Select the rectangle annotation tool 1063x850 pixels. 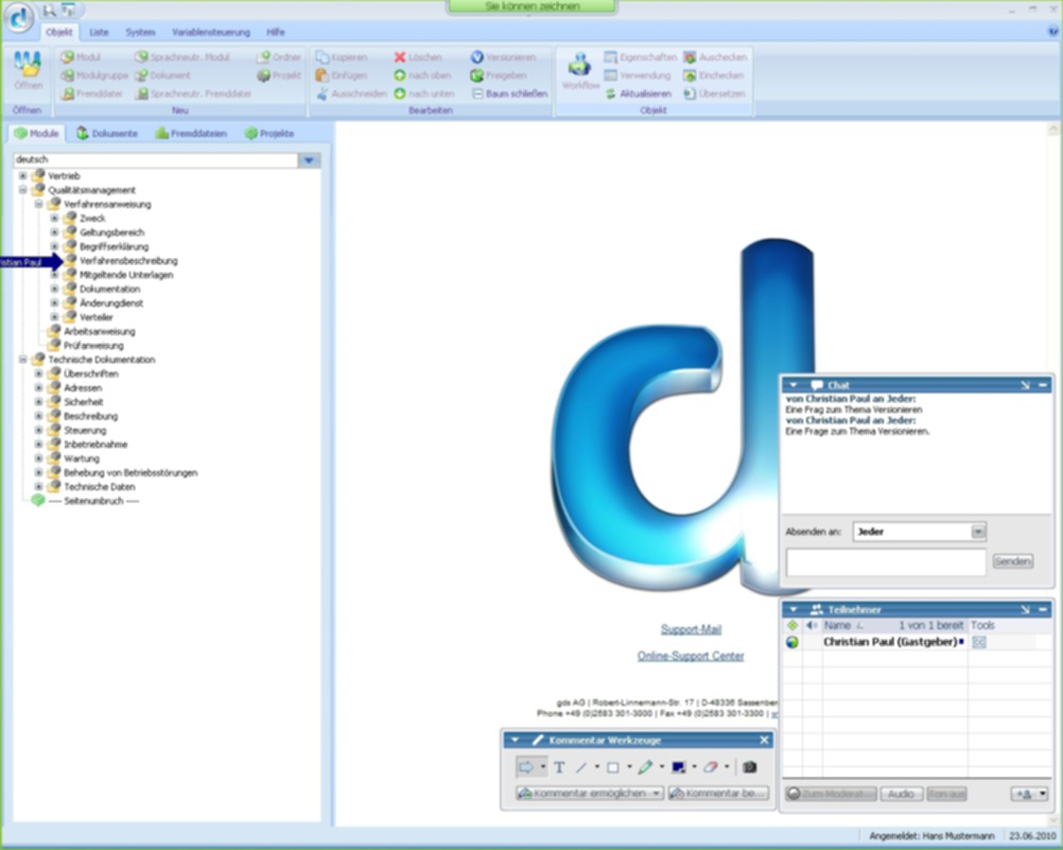click(613, 767)
